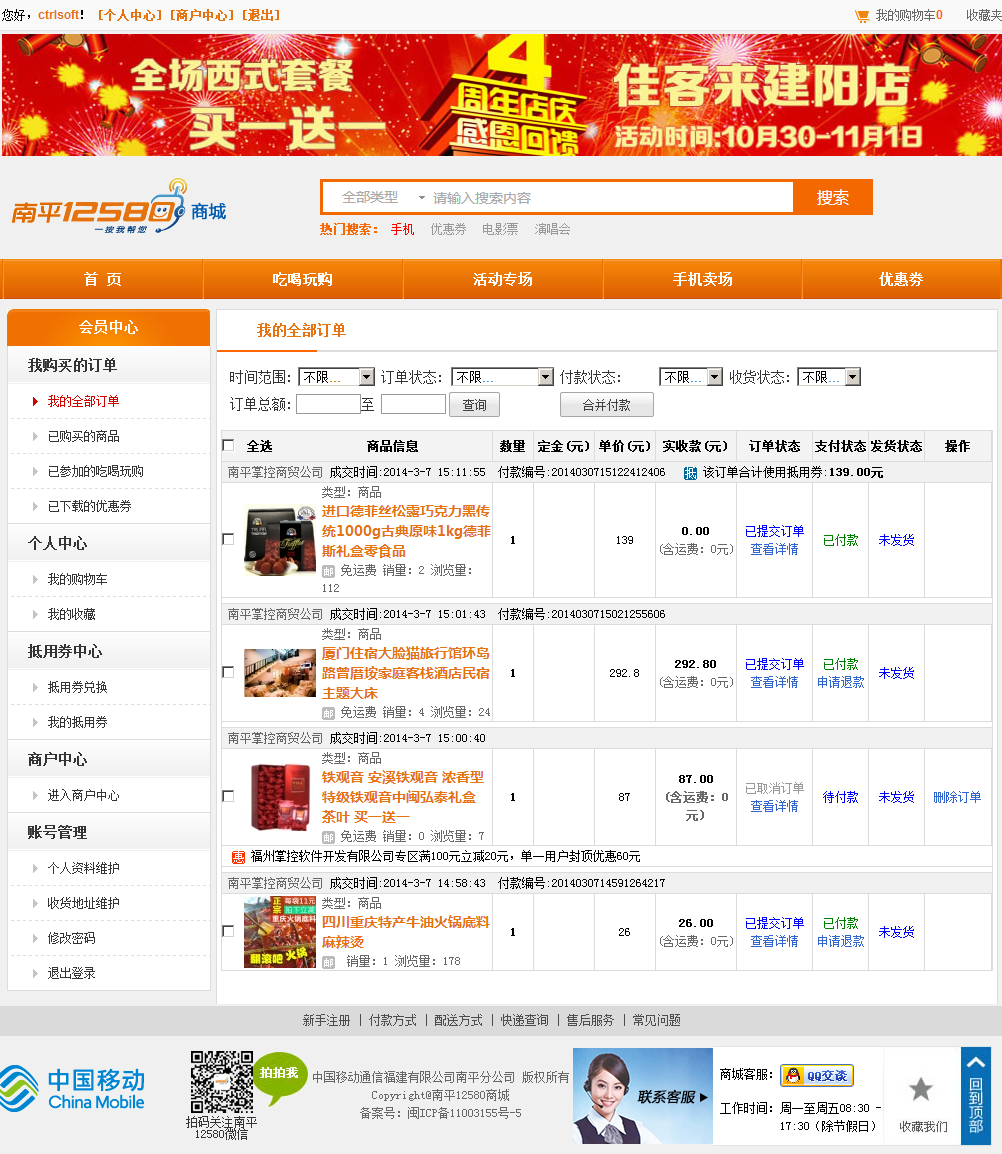Click the 手机 hot search keyword
This screenshot has width=1002, height=1154.
(403, 229)
